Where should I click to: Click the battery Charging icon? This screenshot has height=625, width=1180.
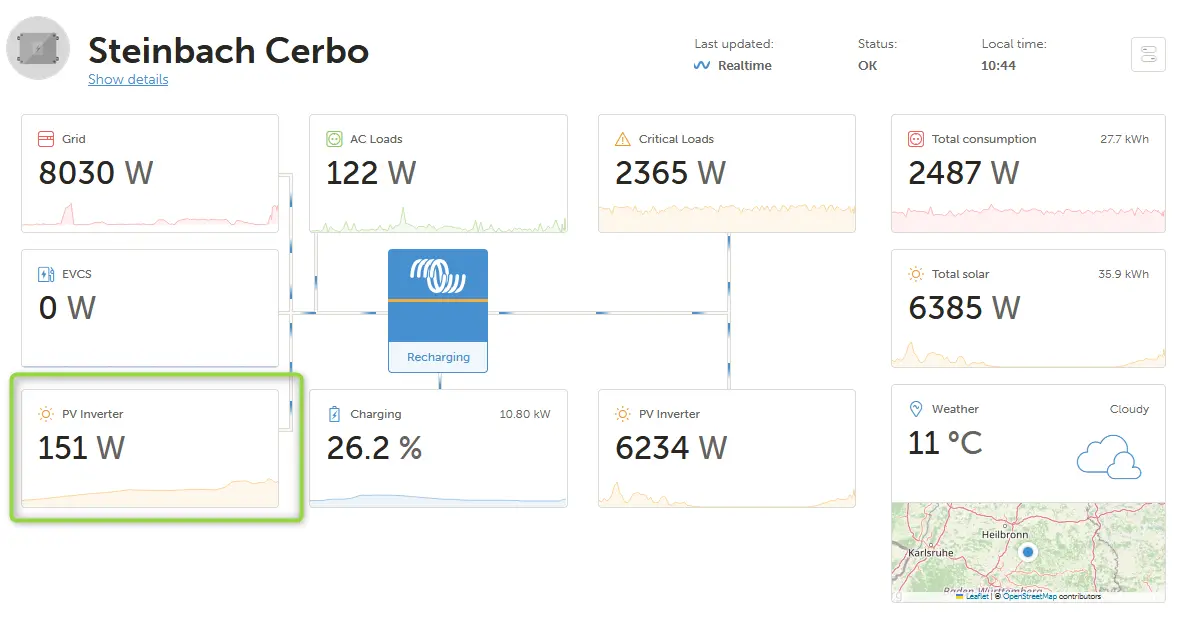pyautogui.click(x=334, y=414)
